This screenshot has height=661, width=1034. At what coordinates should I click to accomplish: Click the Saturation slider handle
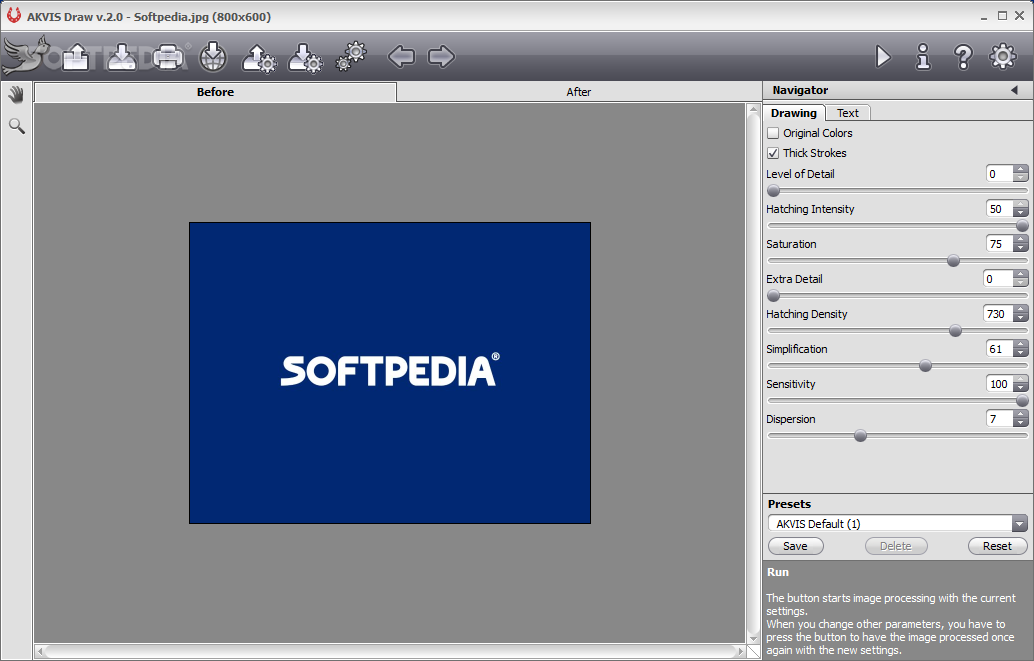click(x=953, y=261)
